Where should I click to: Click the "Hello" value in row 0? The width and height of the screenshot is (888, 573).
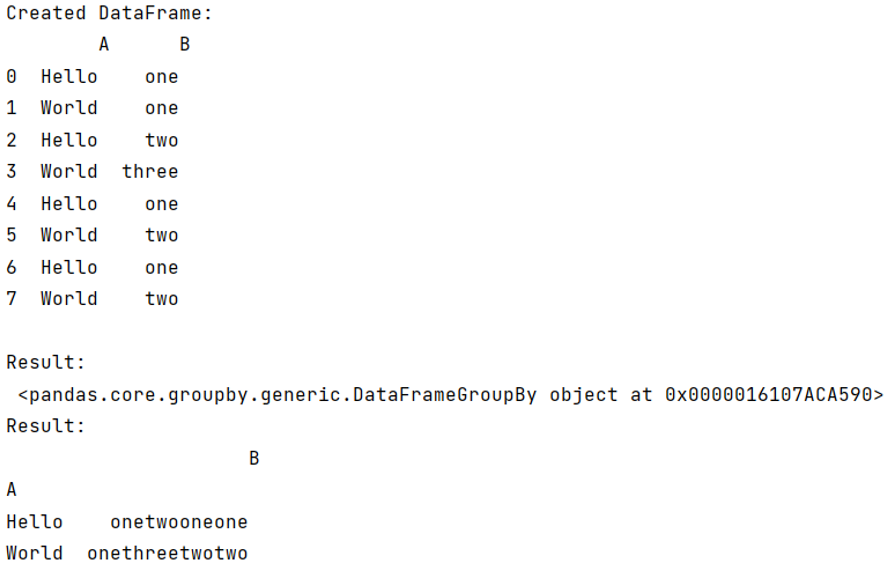pyautogui.click(x=69, y=77)
